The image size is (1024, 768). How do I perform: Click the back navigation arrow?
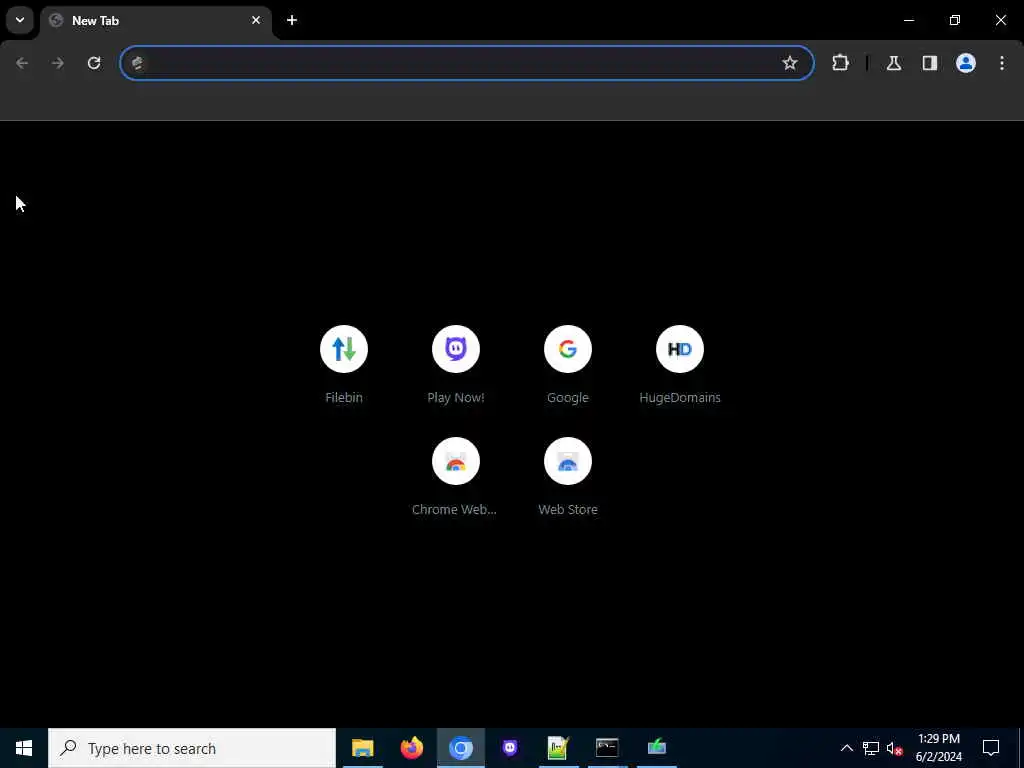pos(22,63)
